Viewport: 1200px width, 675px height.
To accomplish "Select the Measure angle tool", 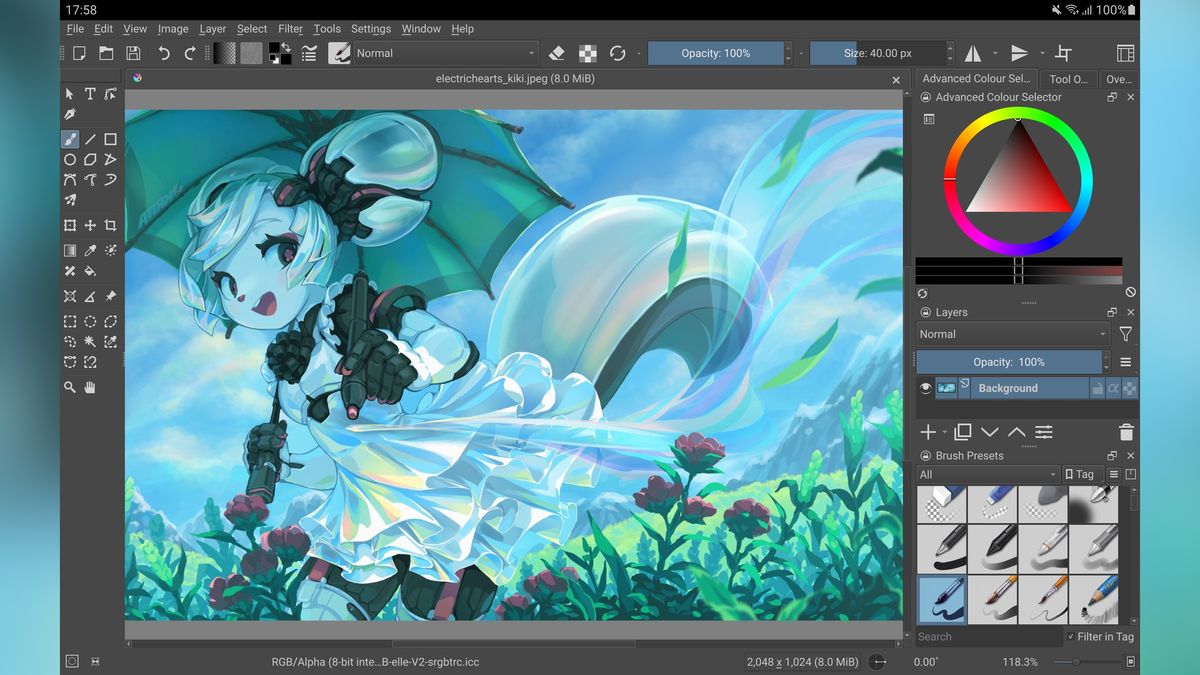I will click(90, 296).
